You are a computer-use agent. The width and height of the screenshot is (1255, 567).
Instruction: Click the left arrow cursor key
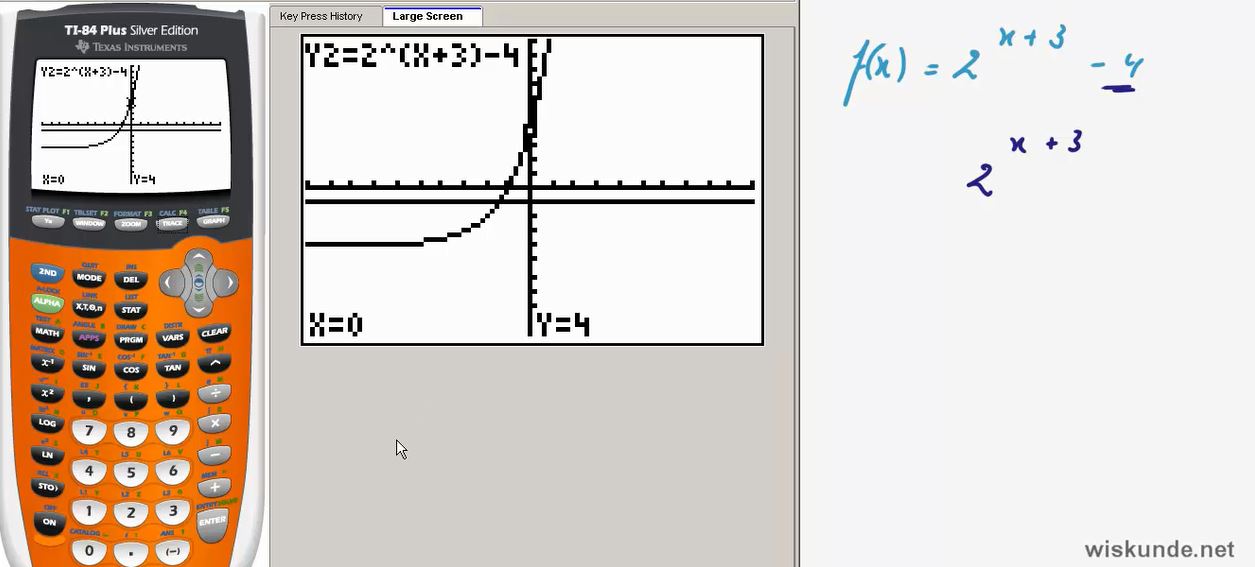pyautogui.click(x=170, y=283)
